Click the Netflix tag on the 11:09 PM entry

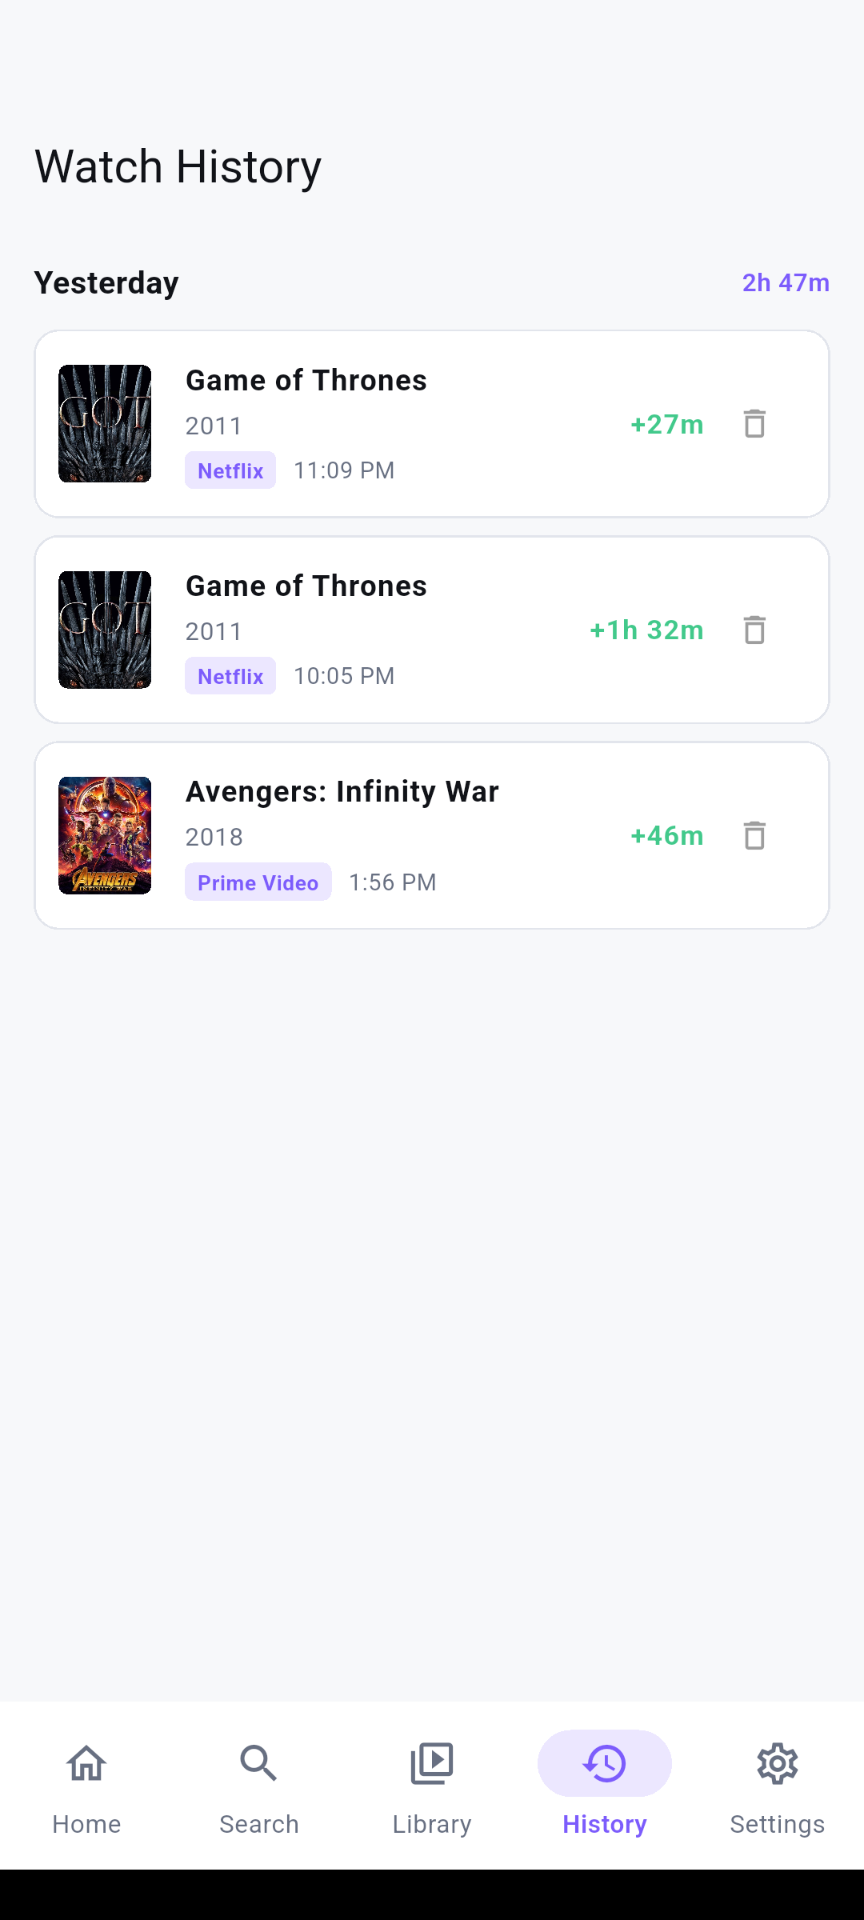click(x=230, y=470)
